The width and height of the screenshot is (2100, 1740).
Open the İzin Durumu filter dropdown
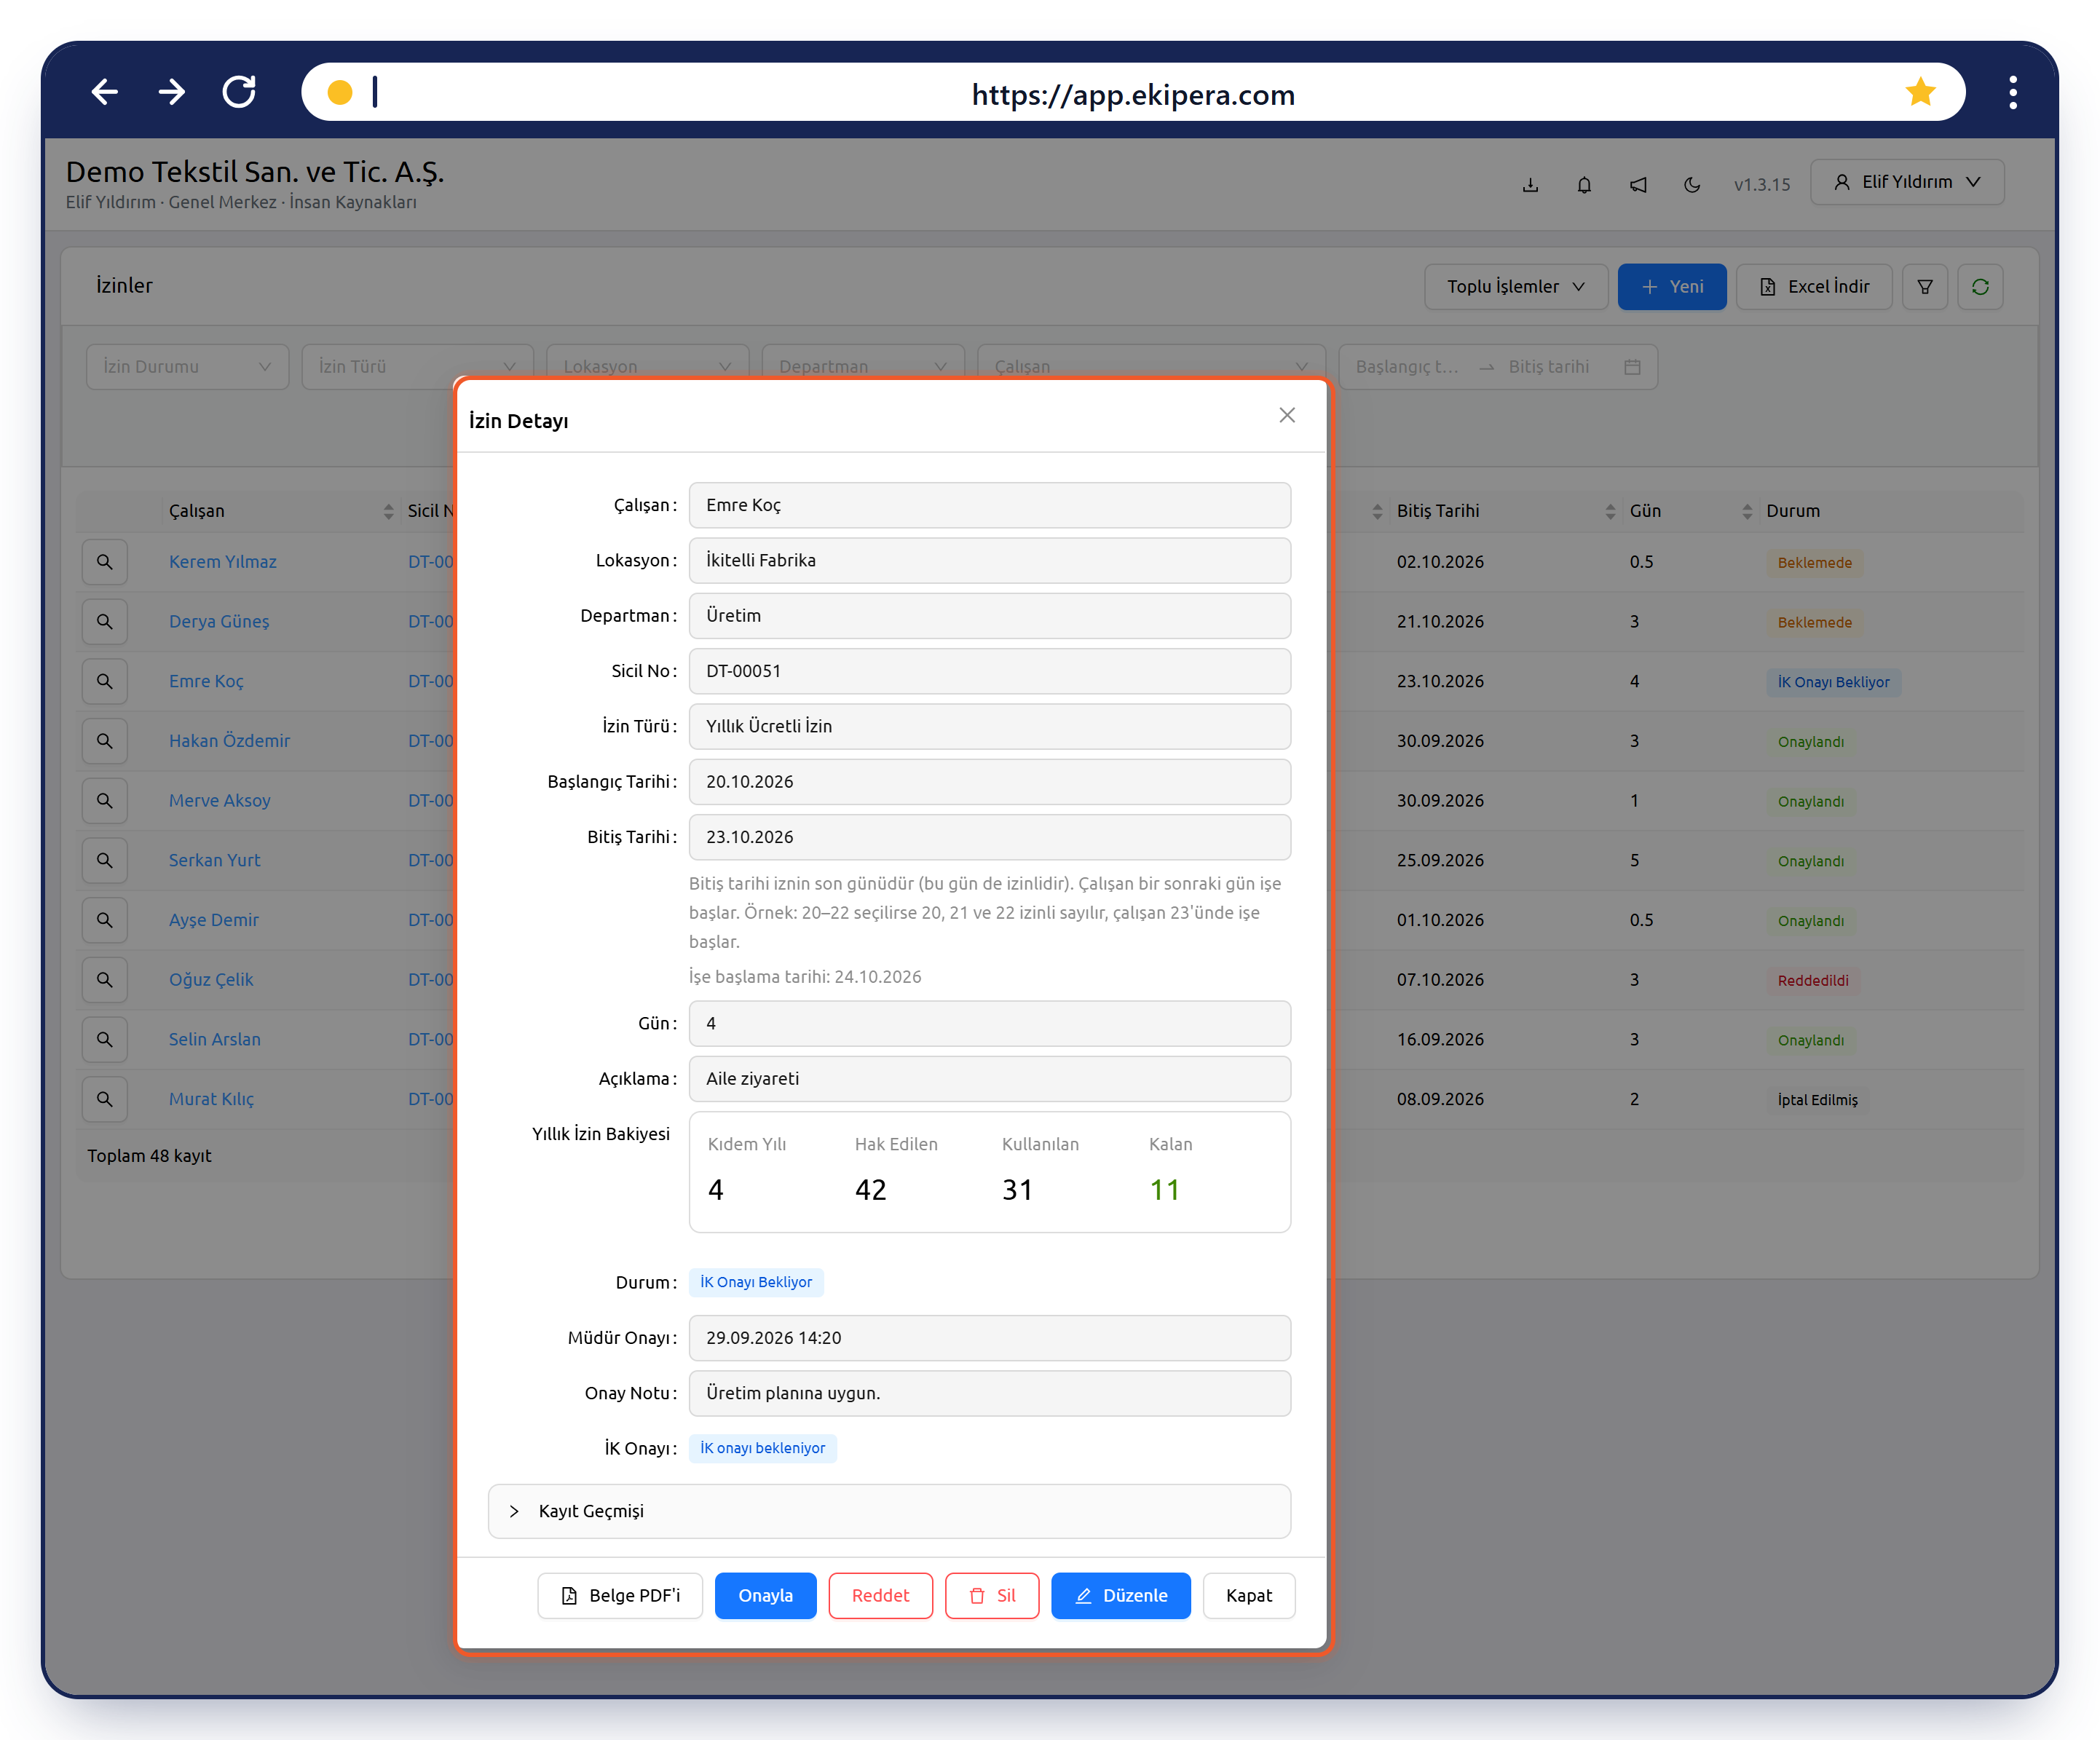click(x=187, y=367)
